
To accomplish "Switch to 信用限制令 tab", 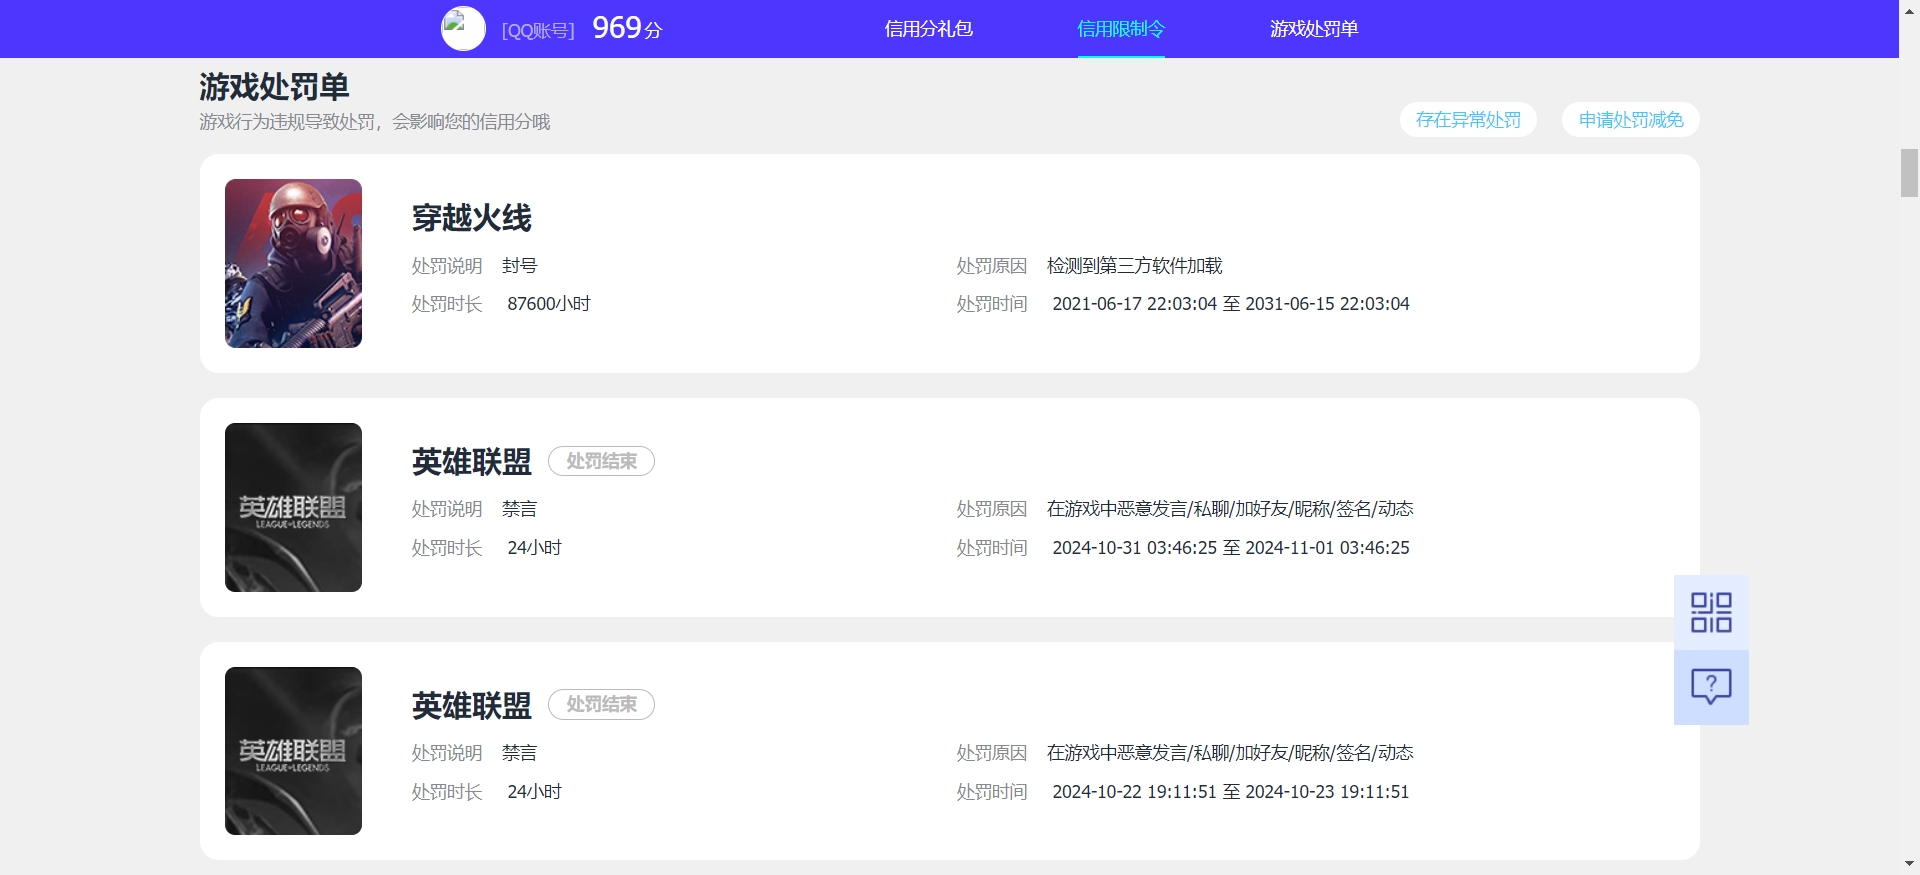I will 1121,29.
